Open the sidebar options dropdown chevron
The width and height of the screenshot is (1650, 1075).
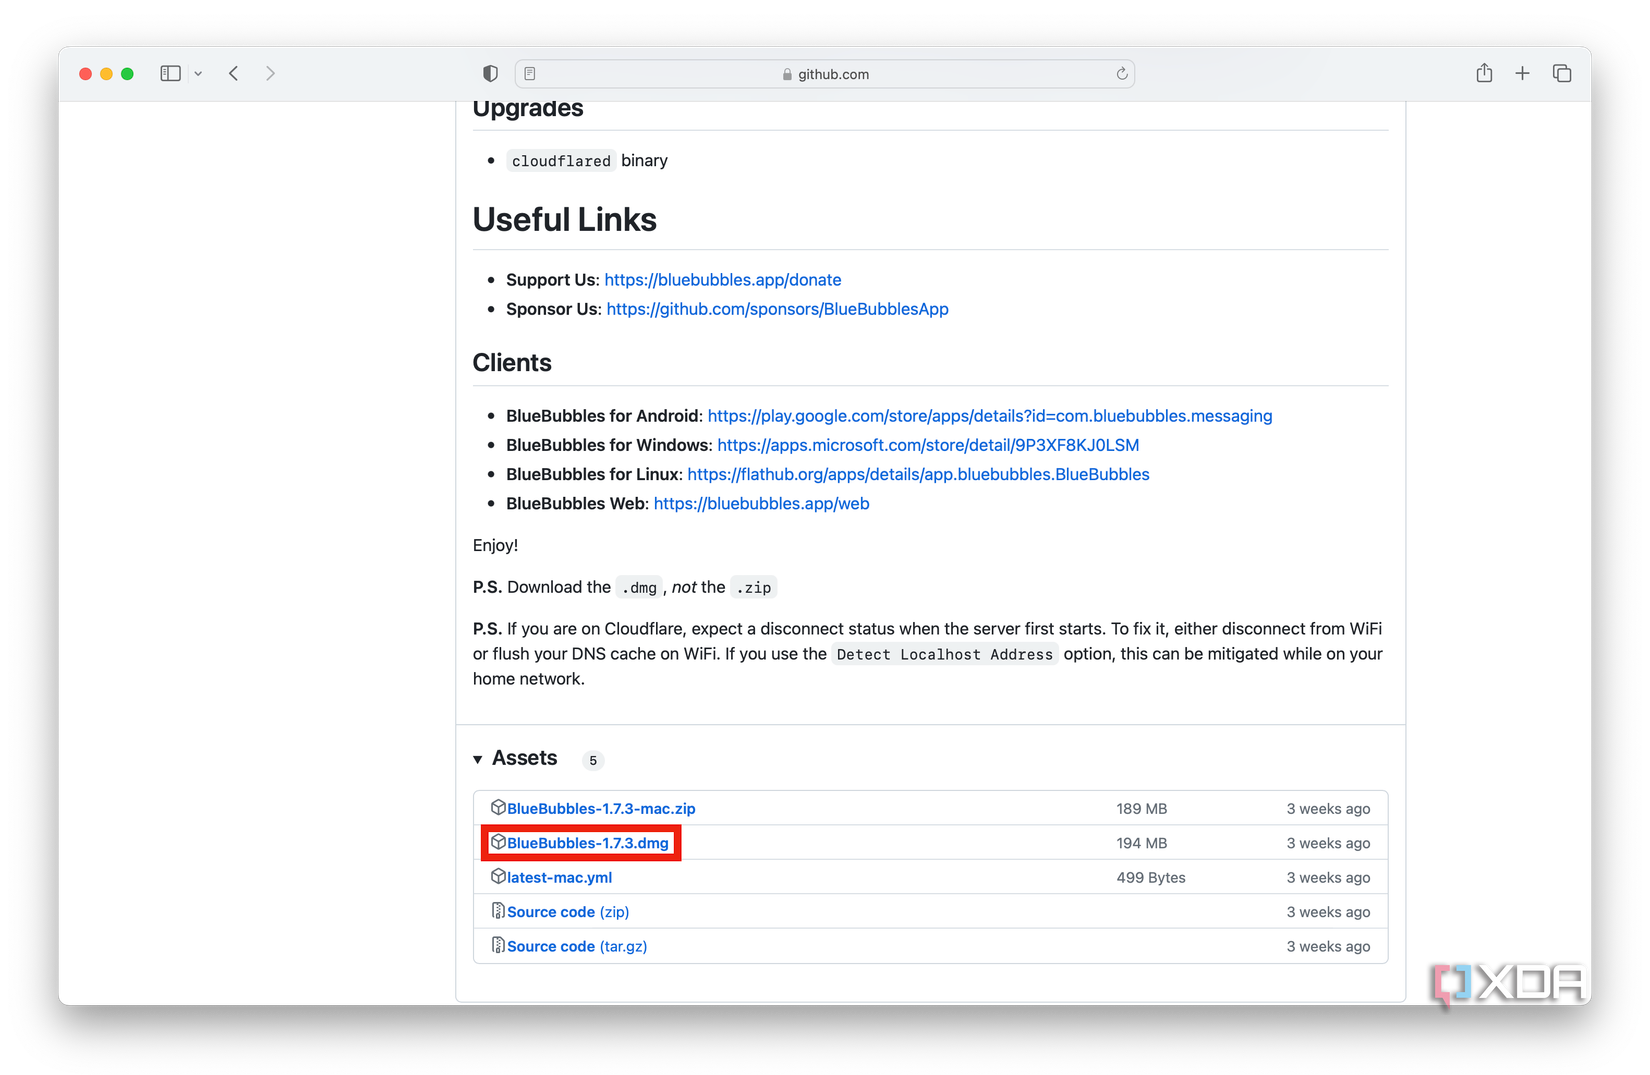(198, 74)
